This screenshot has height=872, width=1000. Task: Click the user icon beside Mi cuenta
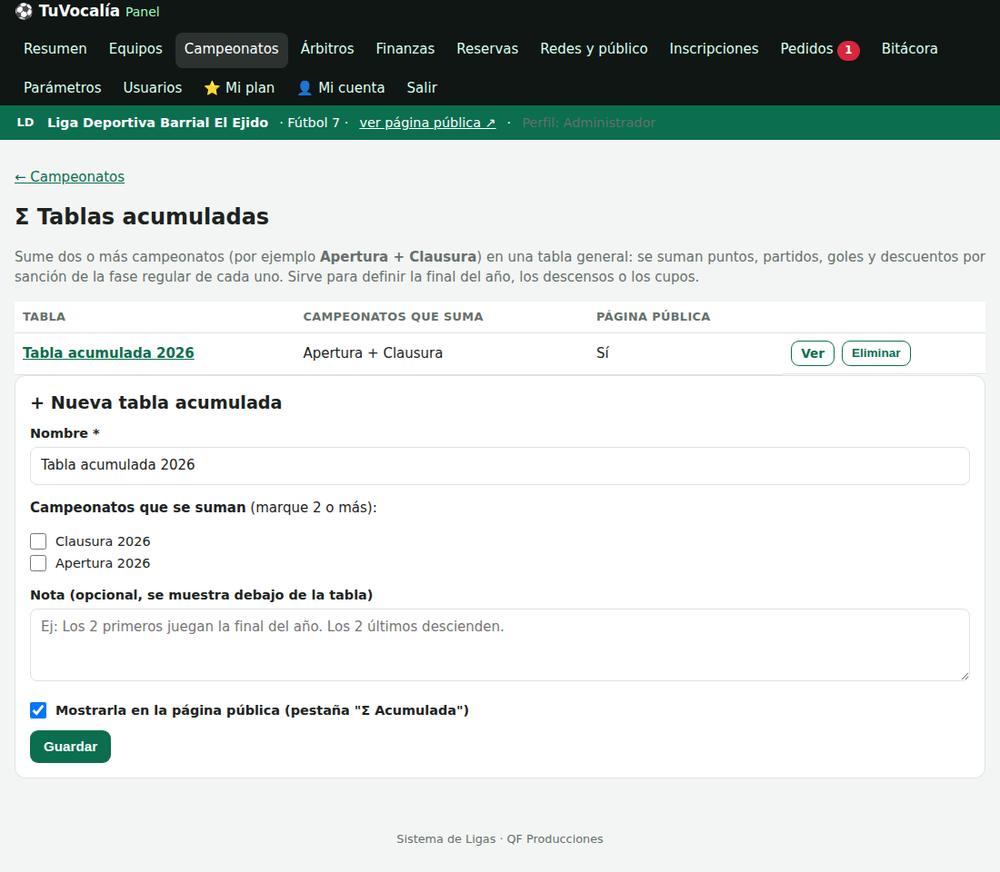[x=305, y=88]
